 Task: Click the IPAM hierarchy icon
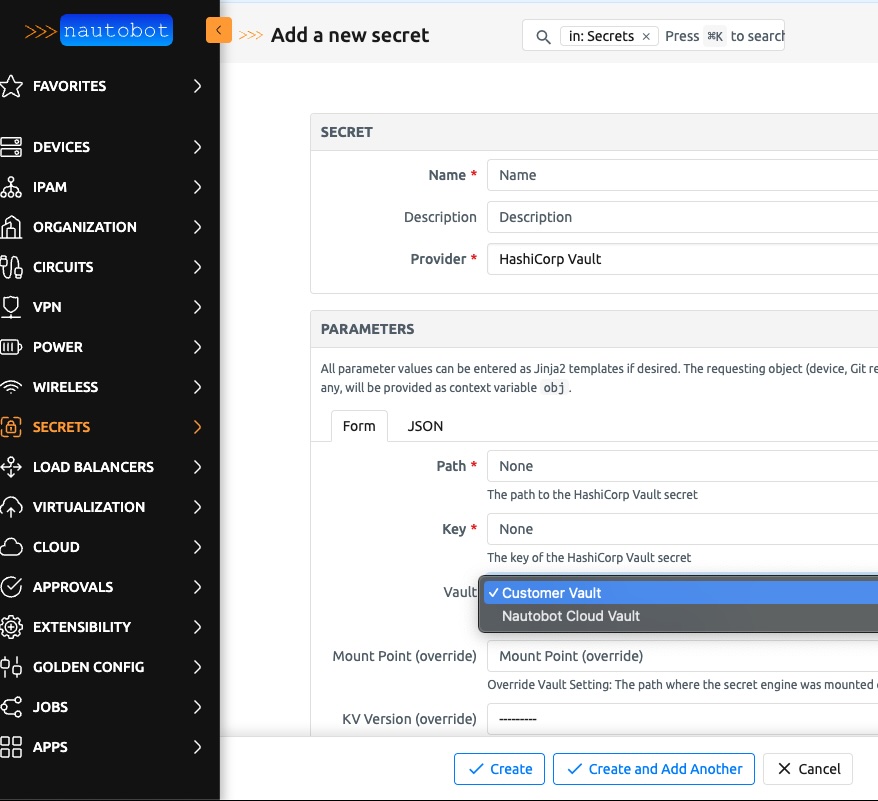tap(12, 187)
